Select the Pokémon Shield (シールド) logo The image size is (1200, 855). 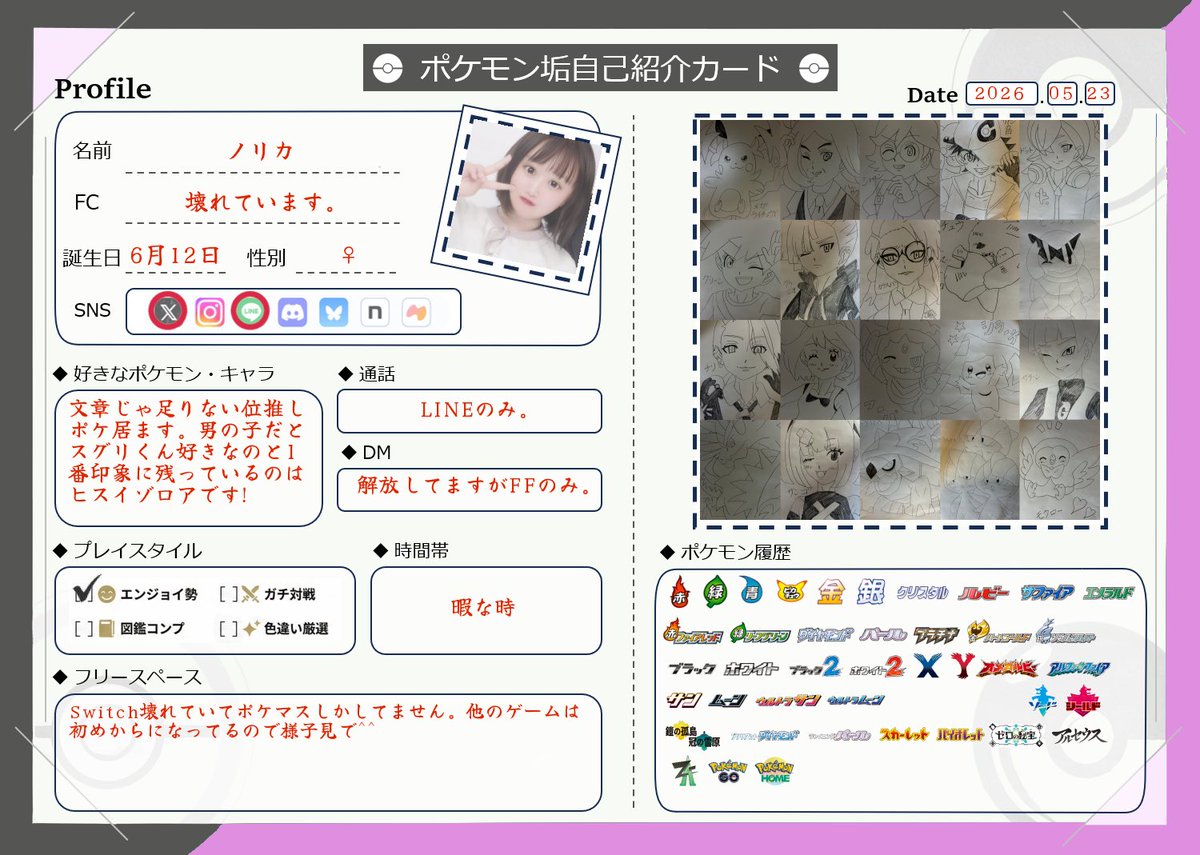[1083, 699]
